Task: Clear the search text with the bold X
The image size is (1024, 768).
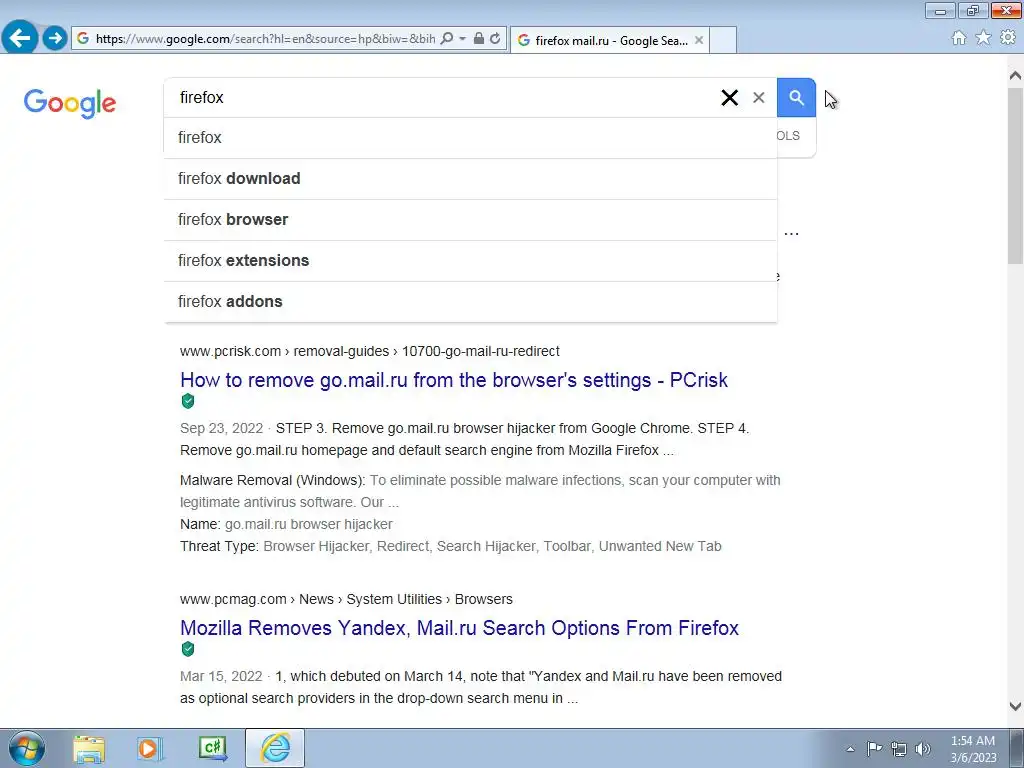Action: click(729, 97)
